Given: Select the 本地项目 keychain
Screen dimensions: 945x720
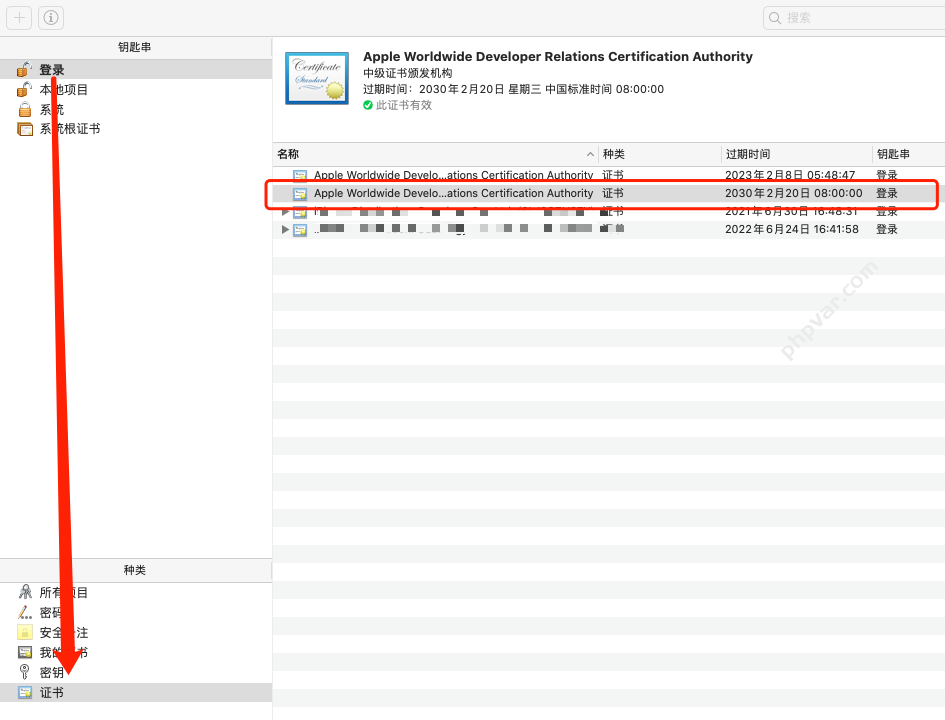Looking at the screenshot, I should [136, 90].
